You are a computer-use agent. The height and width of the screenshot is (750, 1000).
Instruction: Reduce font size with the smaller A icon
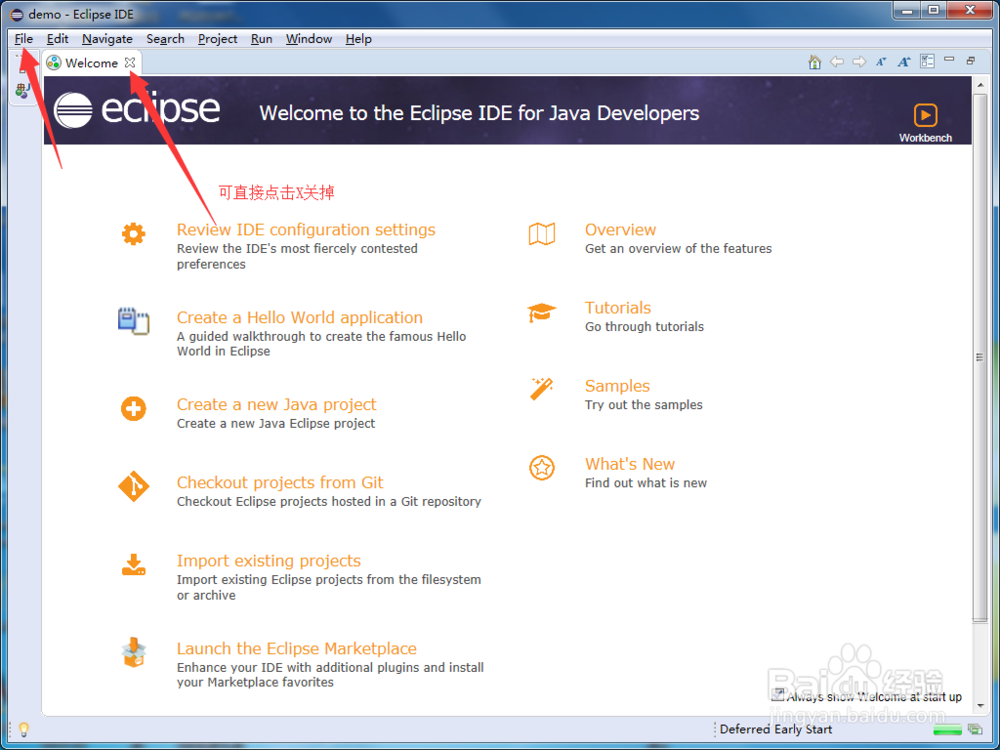[x=881, y=62]
